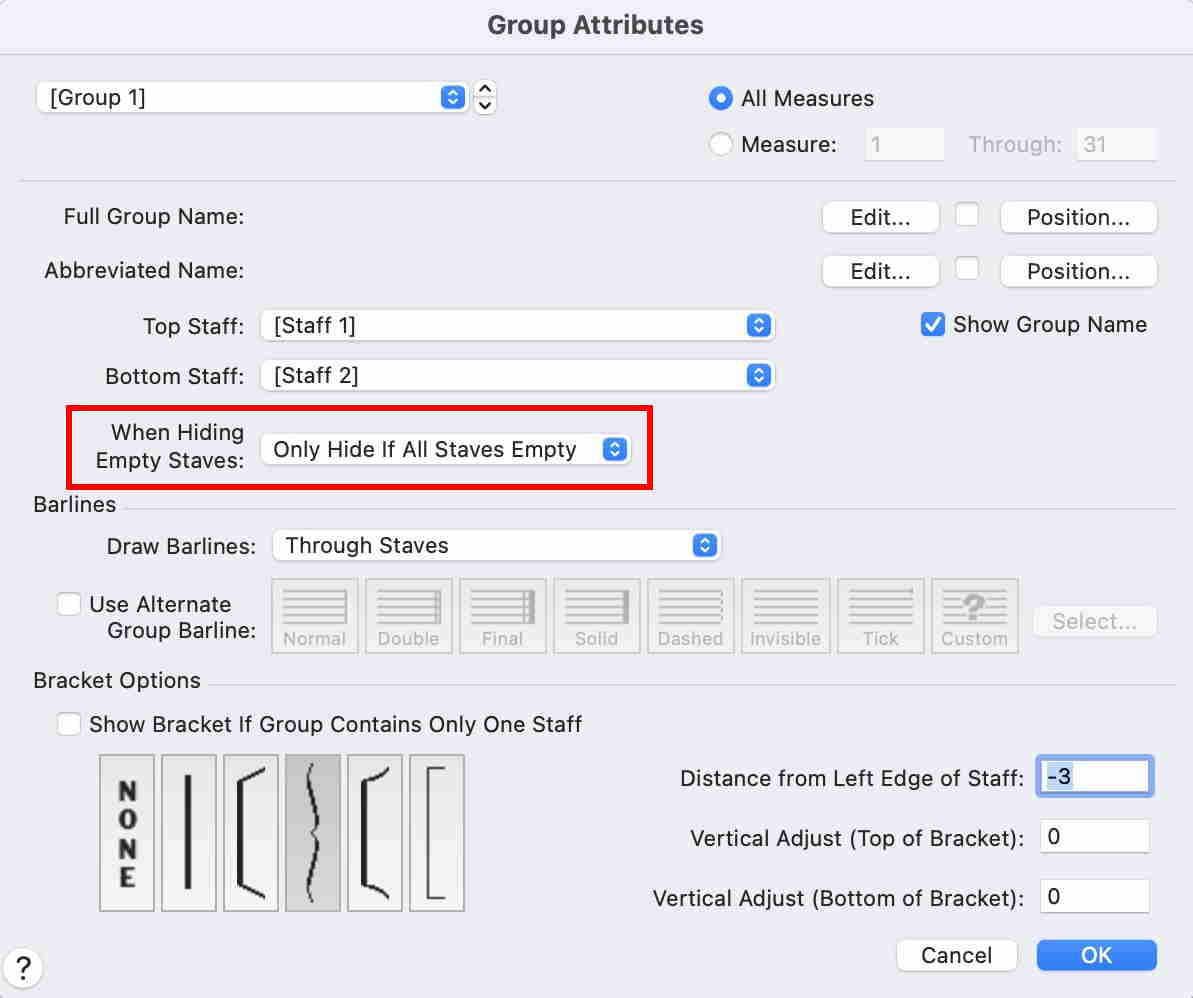1193x998 pixels.
Task: Select the curved piano brace bracket
Action: (x=313, y=833)
